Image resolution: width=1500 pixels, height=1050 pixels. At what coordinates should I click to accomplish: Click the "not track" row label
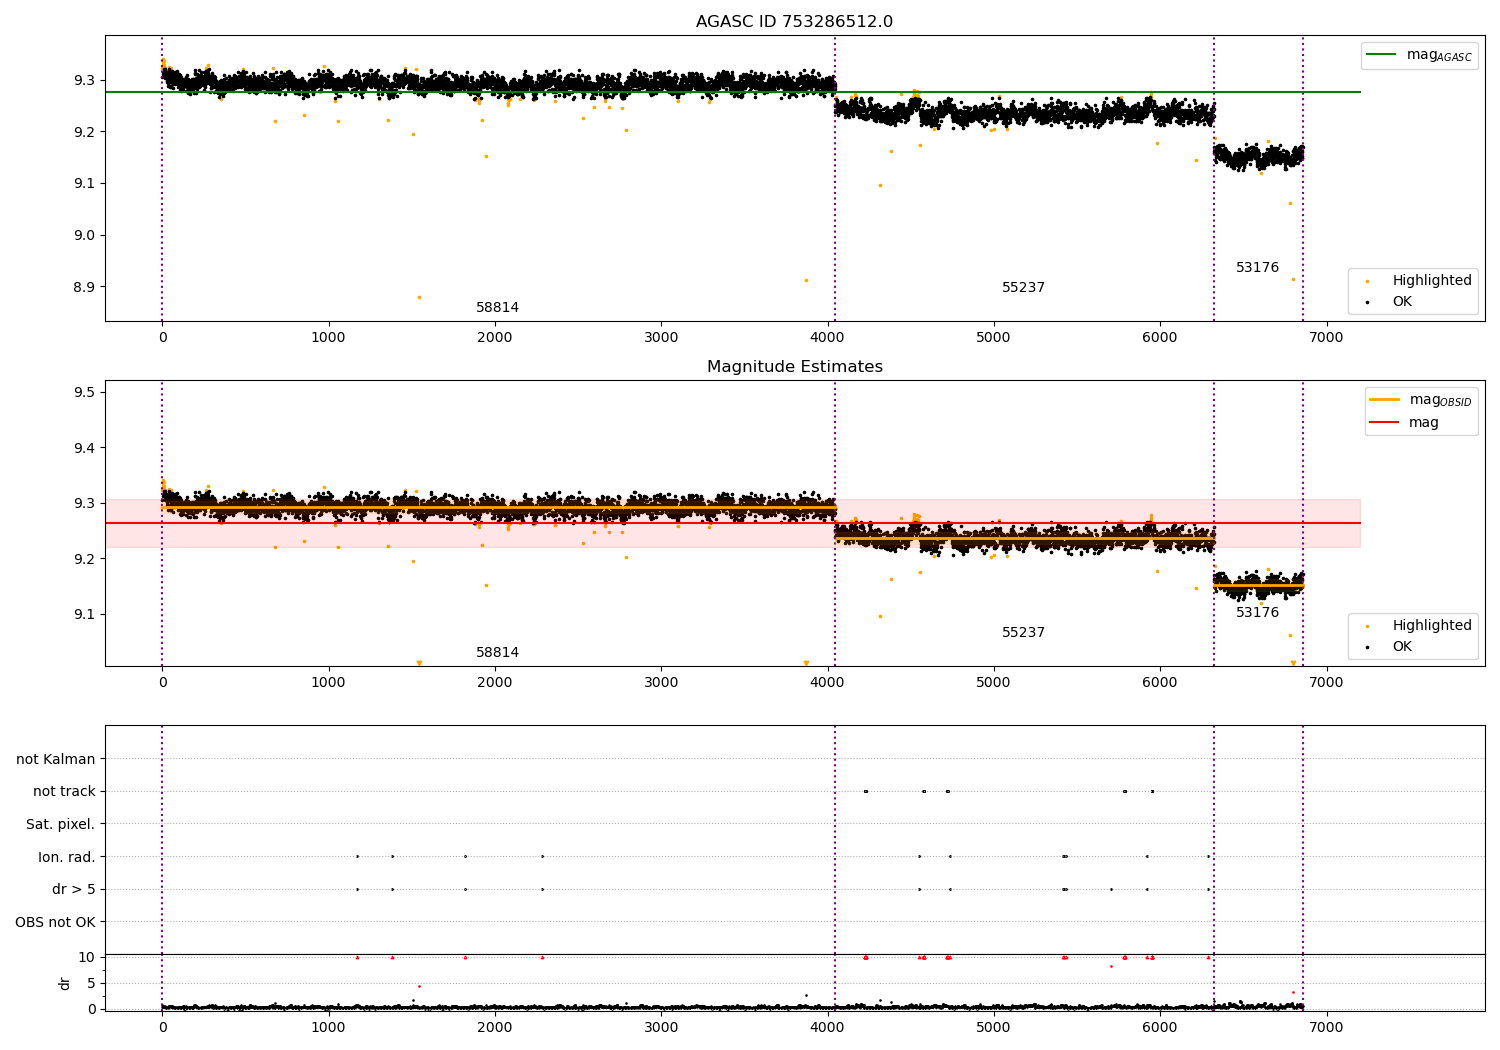(x=64, y=791)
